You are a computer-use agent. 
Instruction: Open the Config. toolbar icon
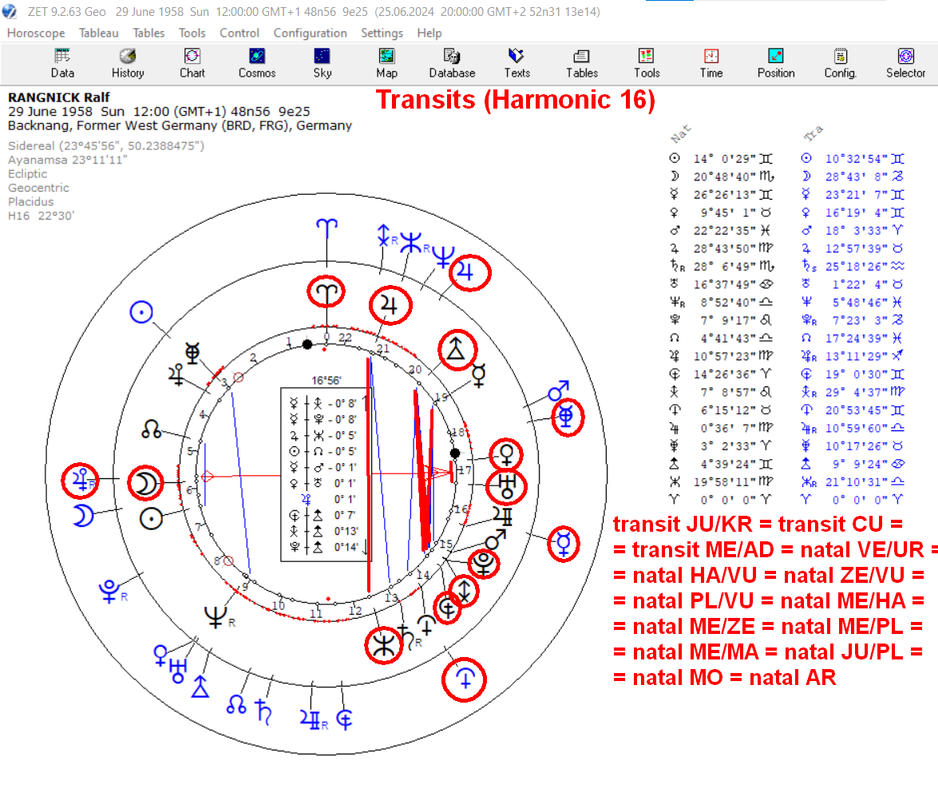tap(840, 63)
